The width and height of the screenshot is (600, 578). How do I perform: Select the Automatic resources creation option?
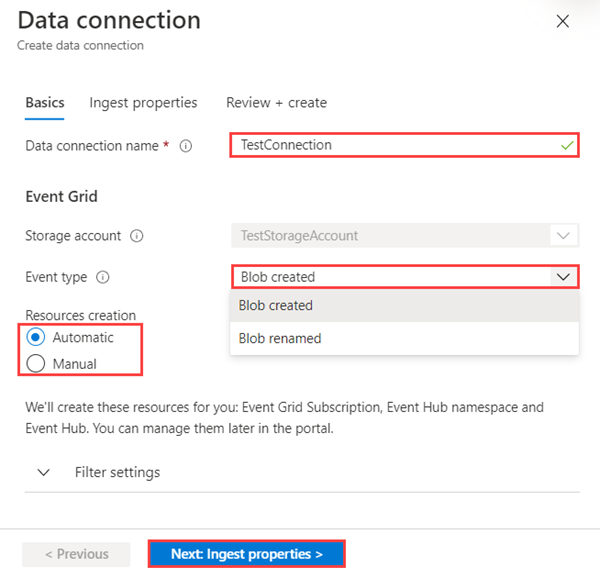point(37,337)
